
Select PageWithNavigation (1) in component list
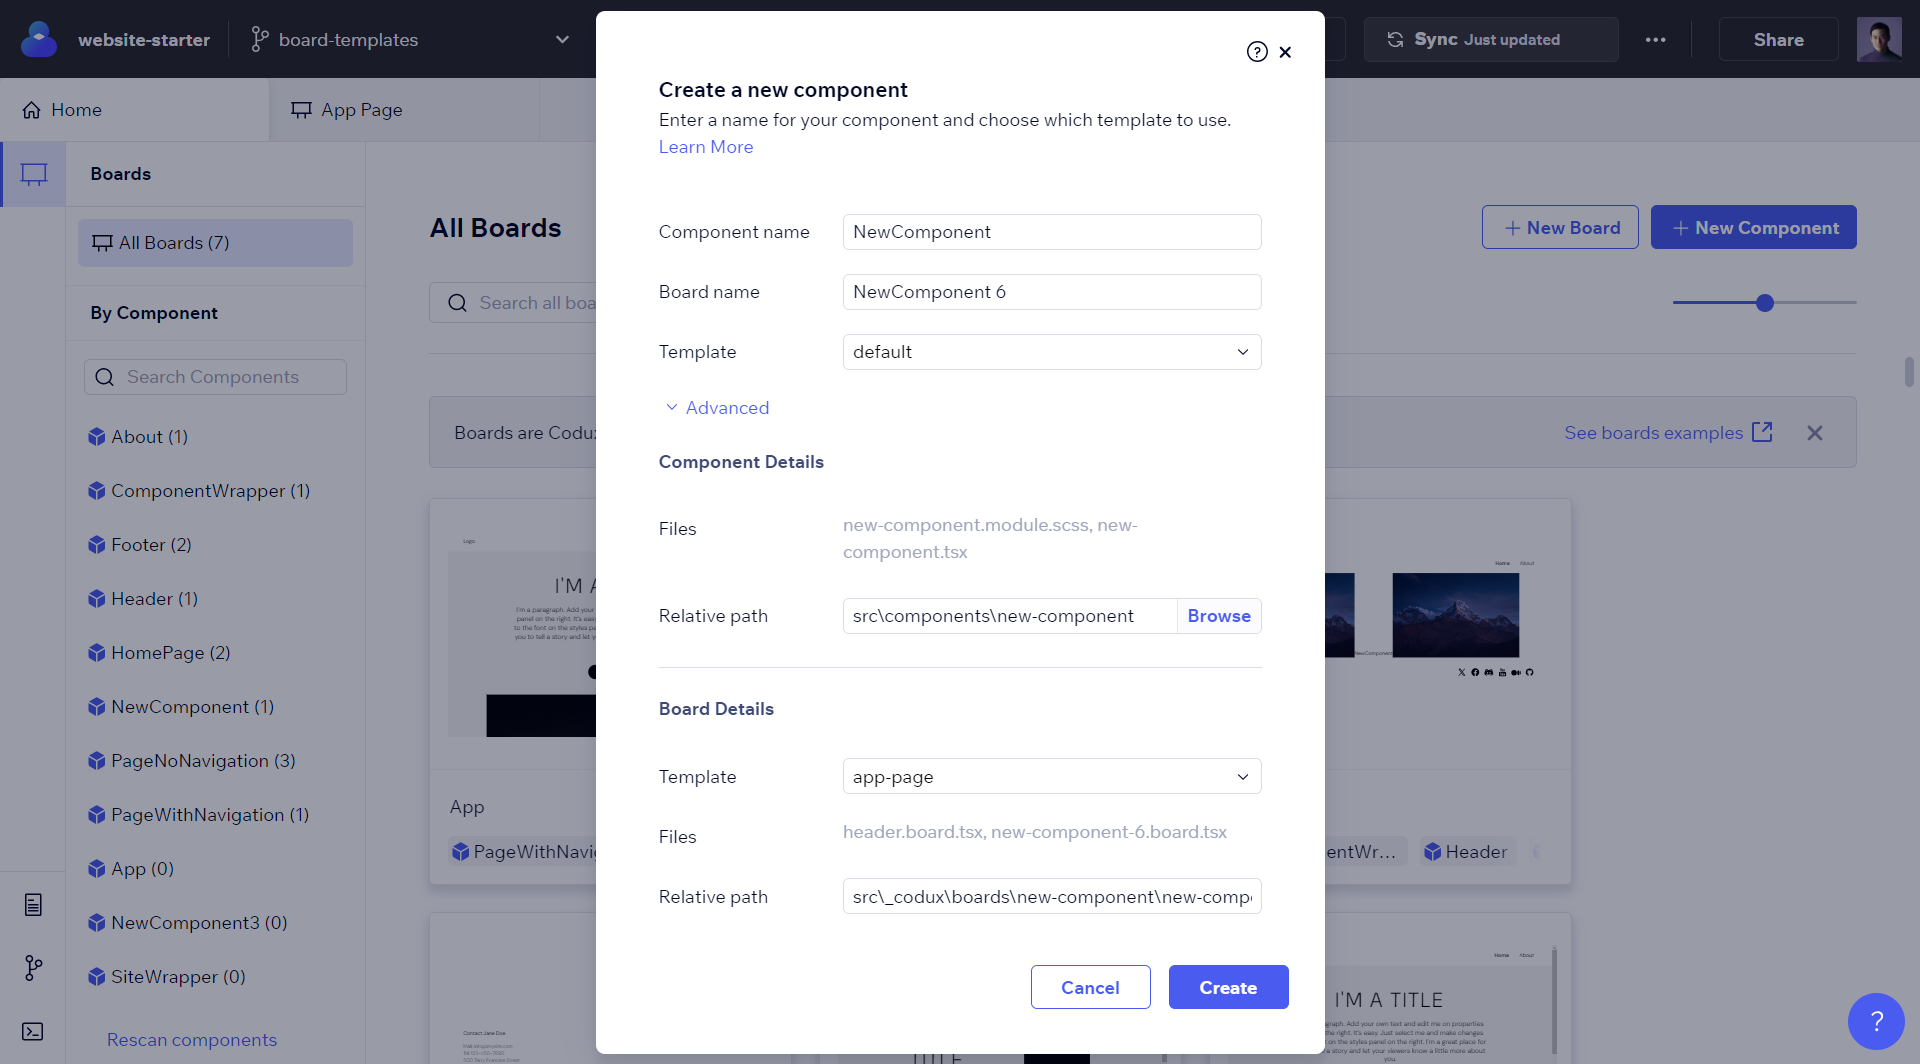coord(210,815)
